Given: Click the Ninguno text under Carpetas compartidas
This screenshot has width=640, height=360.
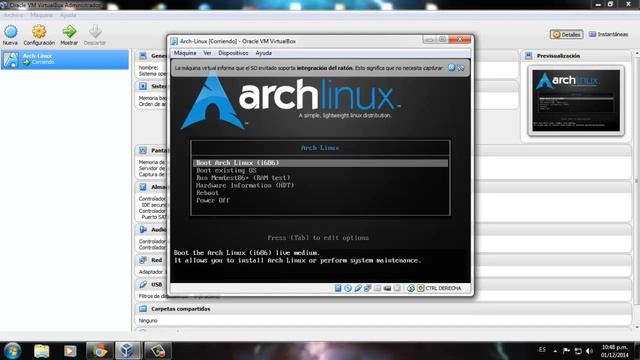Looking at the screenshot, I should pyautogui.click(x=148, y=321).
